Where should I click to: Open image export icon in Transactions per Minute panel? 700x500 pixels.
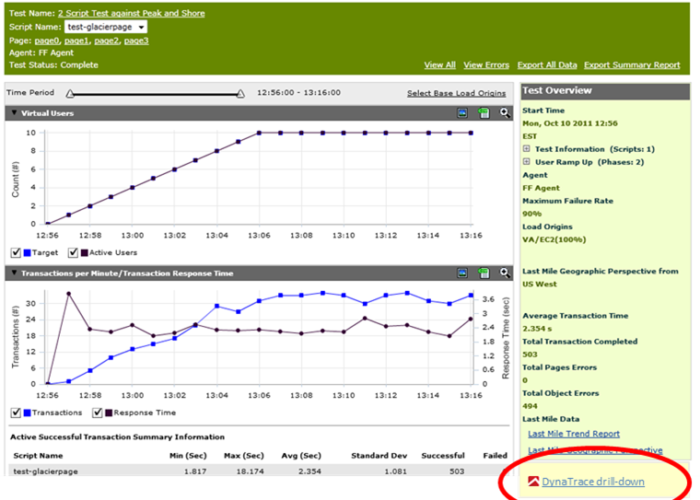[x=462, y=273]
